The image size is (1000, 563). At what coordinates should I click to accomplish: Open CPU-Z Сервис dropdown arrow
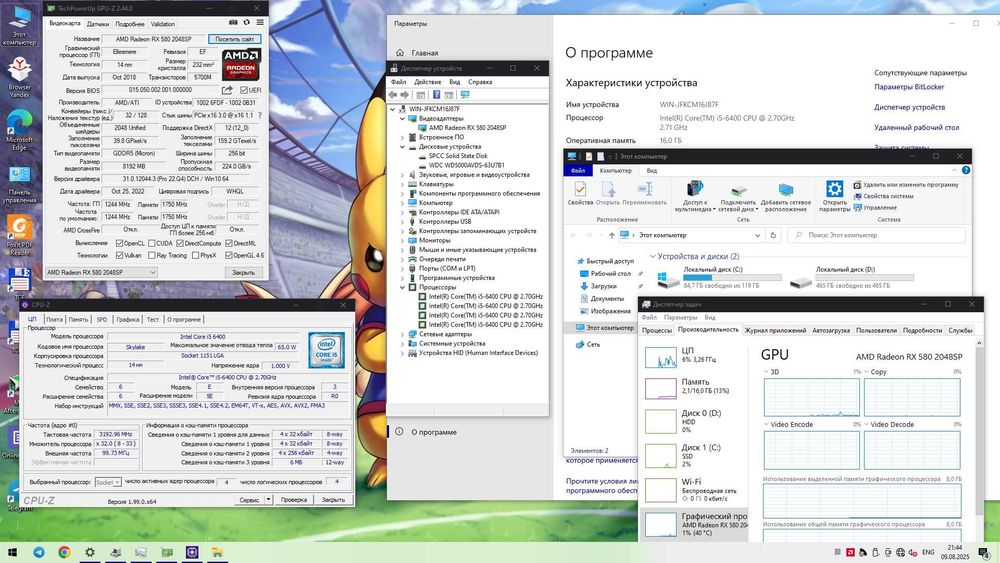point(268,500)
